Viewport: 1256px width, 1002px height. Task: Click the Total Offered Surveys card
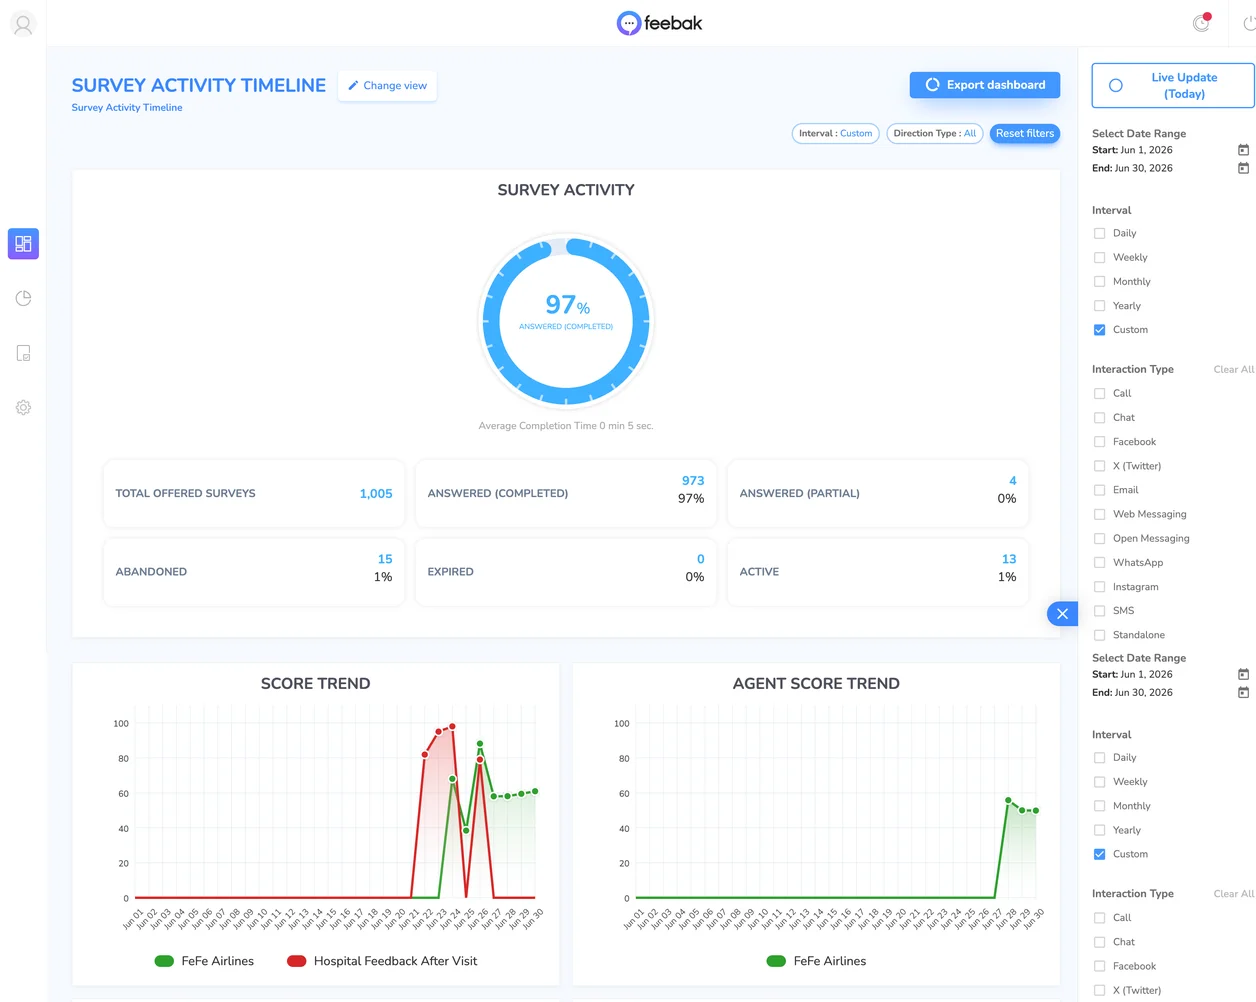pyautogui.click(x=254, y=493)
